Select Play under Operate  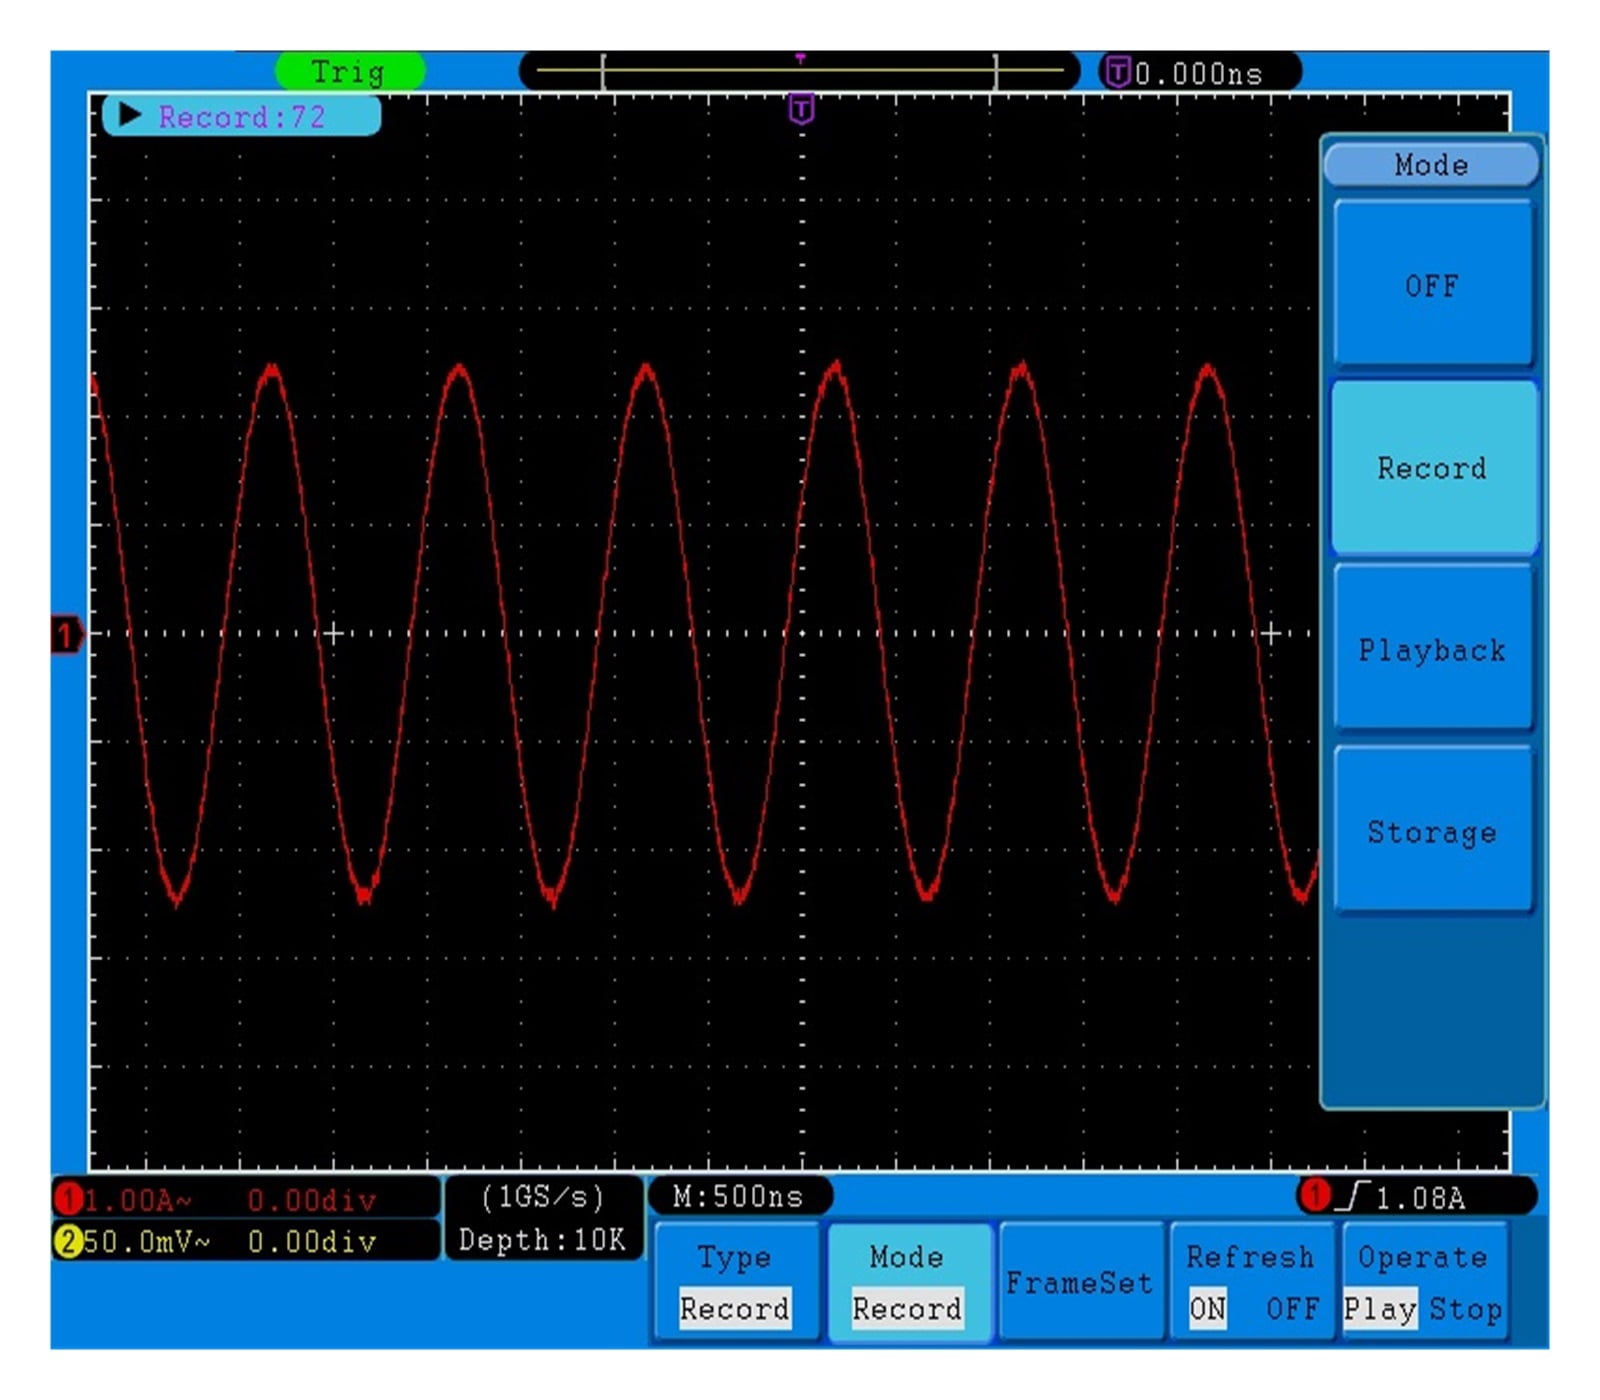pos(1380,1308)
